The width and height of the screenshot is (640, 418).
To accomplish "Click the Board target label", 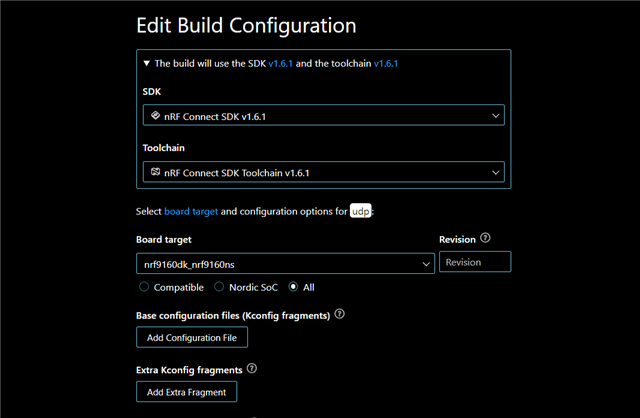I will (164, 240).
